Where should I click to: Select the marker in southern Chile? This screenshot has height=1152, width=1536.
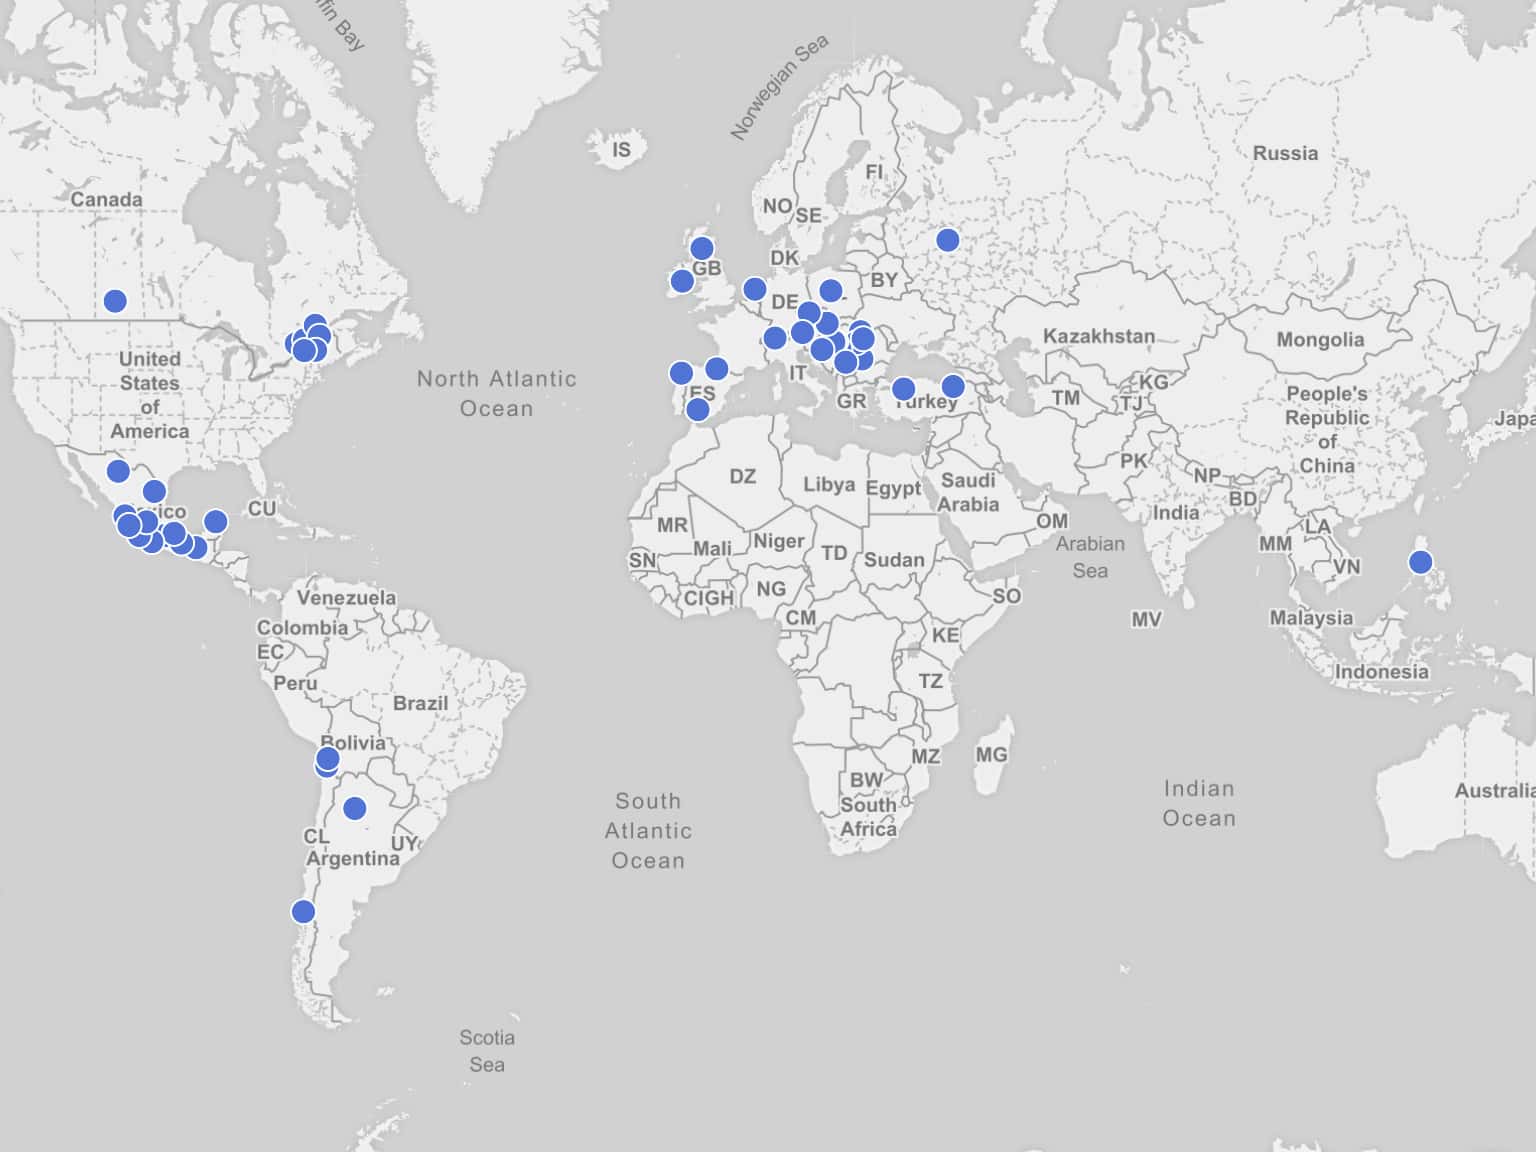point(303,911)
